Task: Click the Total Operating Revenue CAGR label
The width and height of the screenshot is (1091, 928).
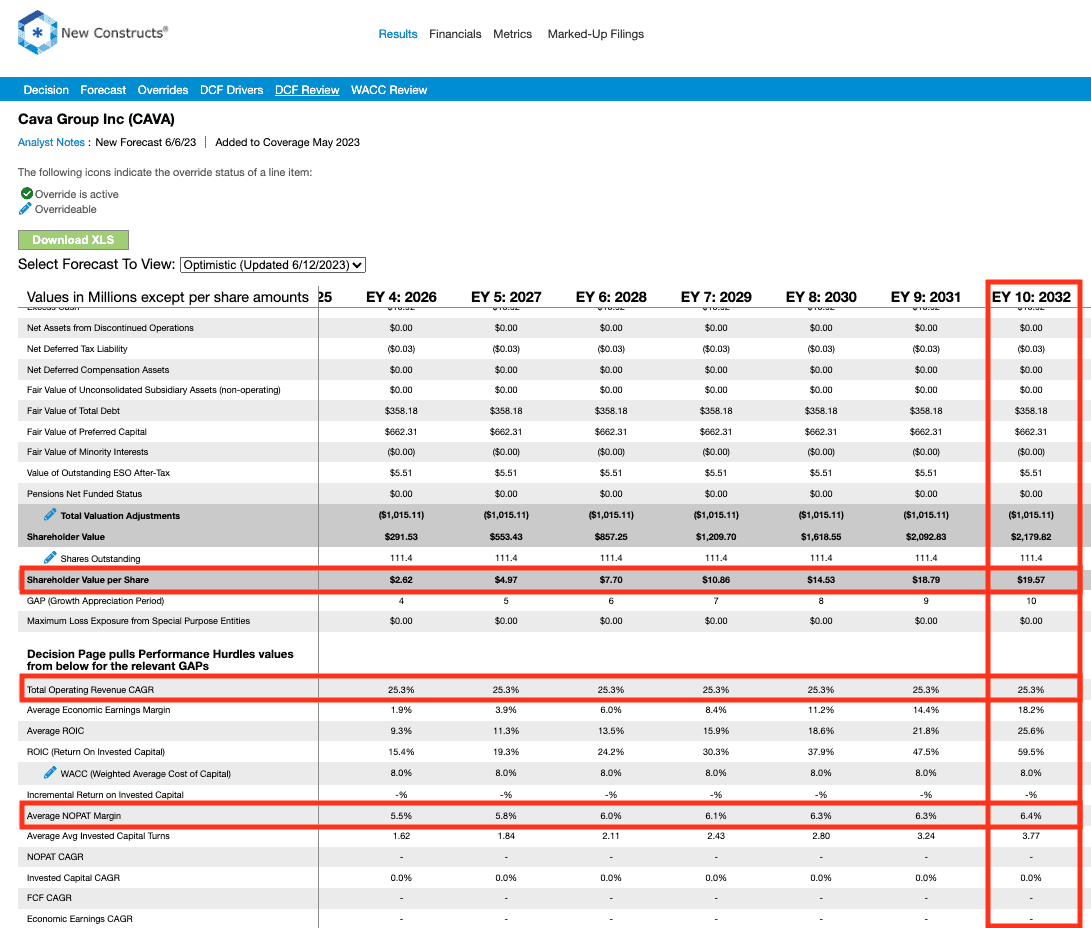Action: click(x=90, y=689)
